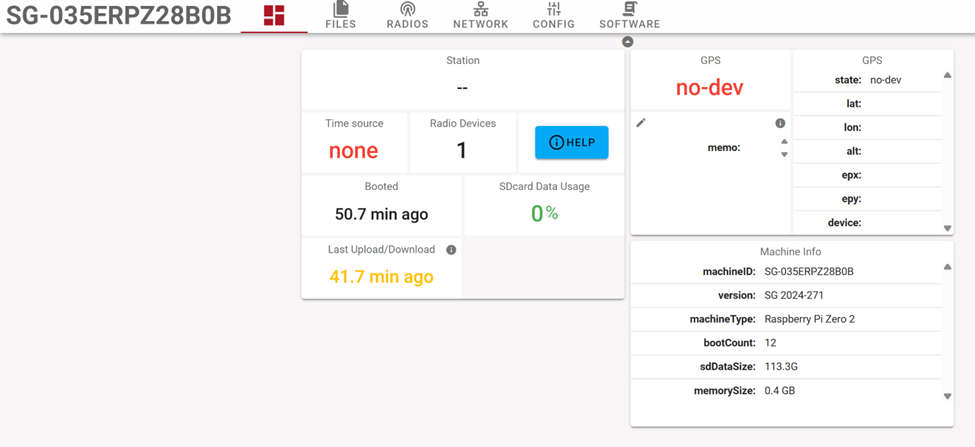This screenshot has width=975, height=447.
Task: Open the Software tab
Action: coord(629,15)
